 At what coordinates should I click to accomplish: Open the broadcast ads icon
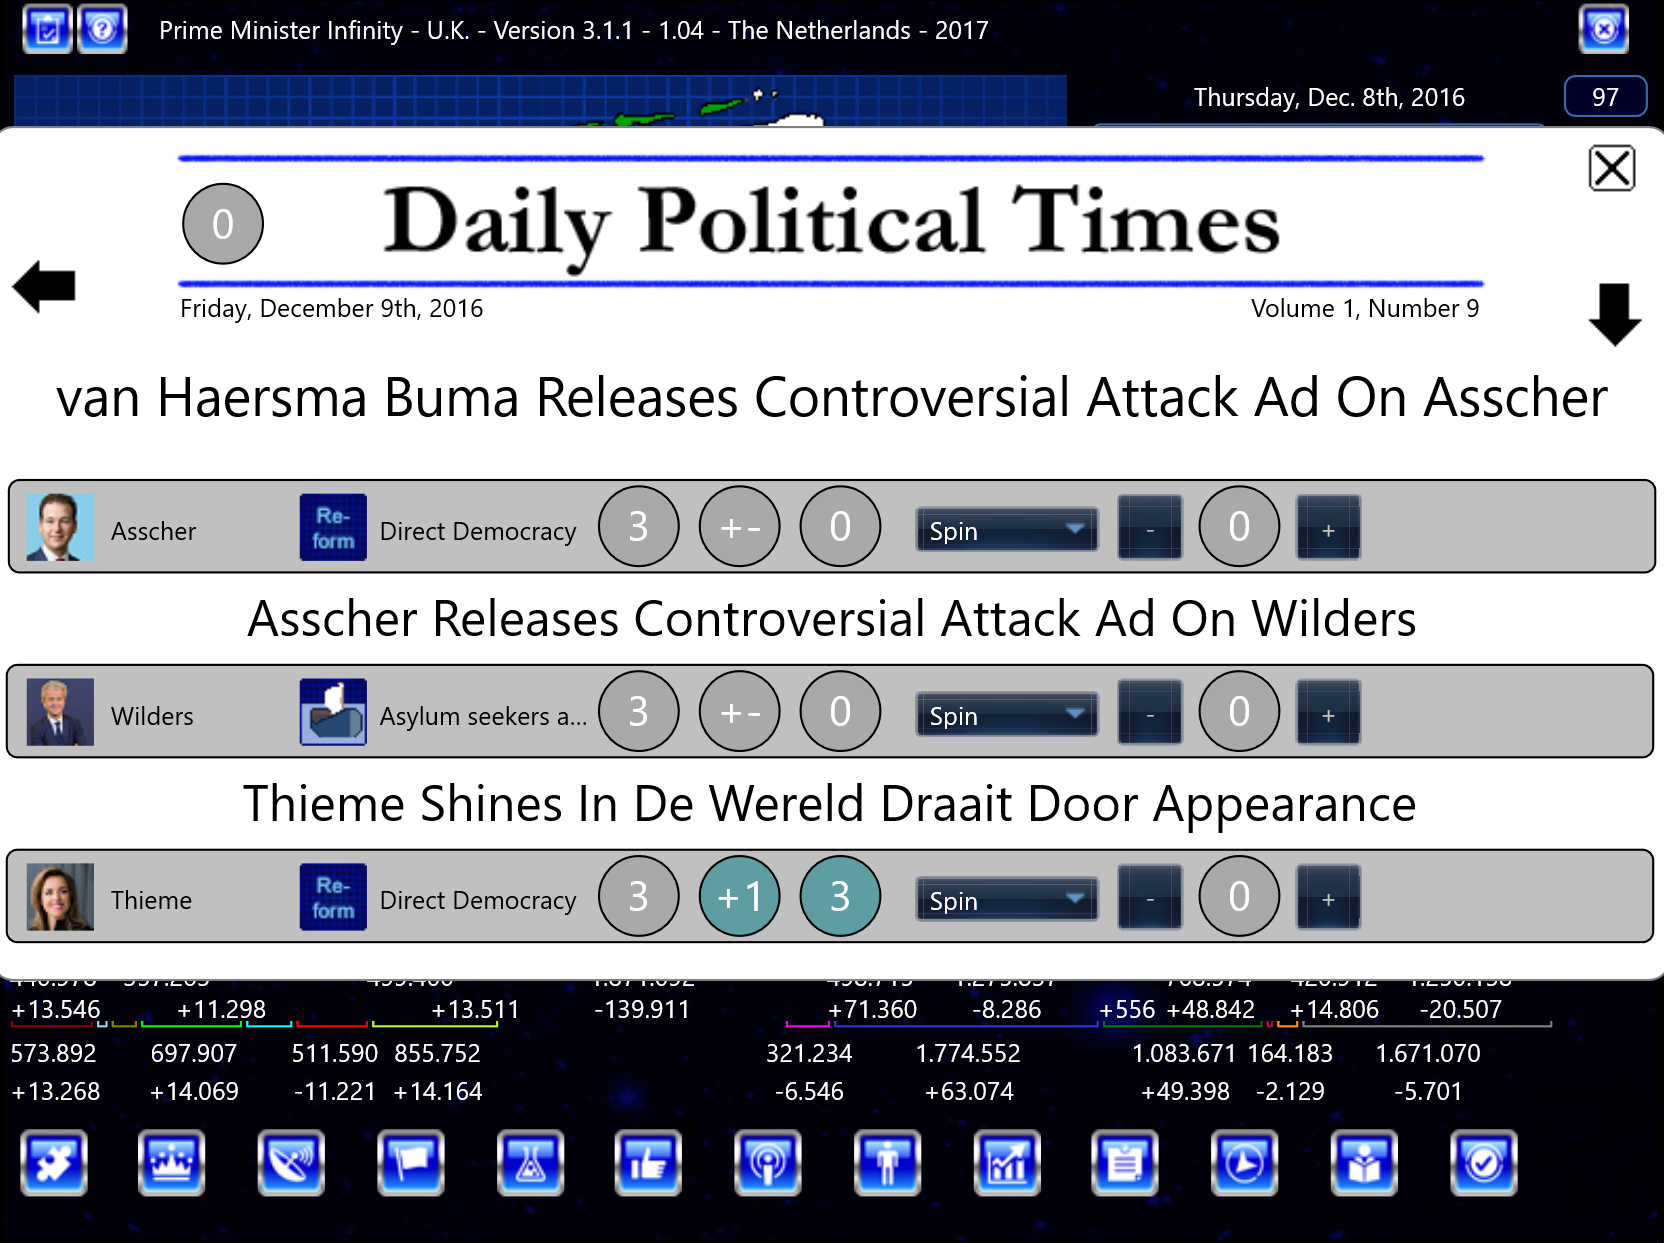768,1163
